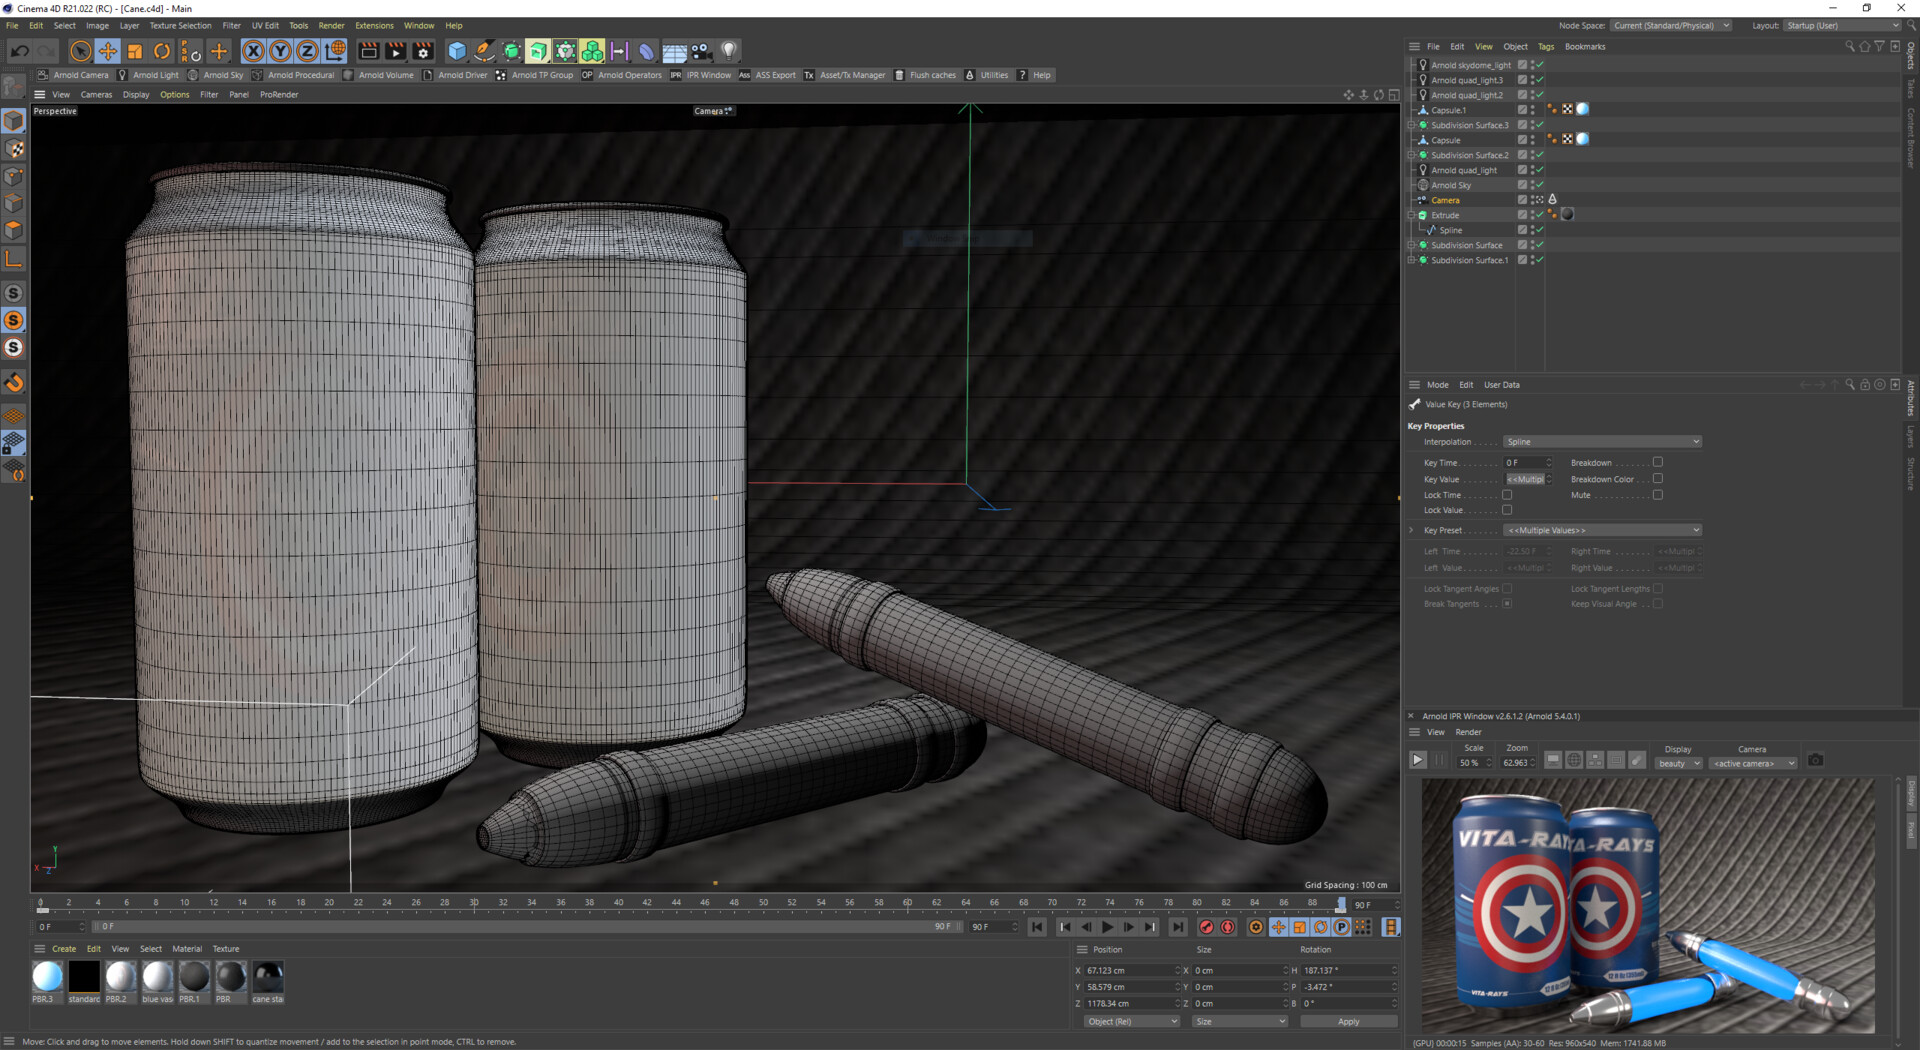Select the Move tool in top toolbar
Viewport: 1920px width, 1050px height.
(108, 51)
